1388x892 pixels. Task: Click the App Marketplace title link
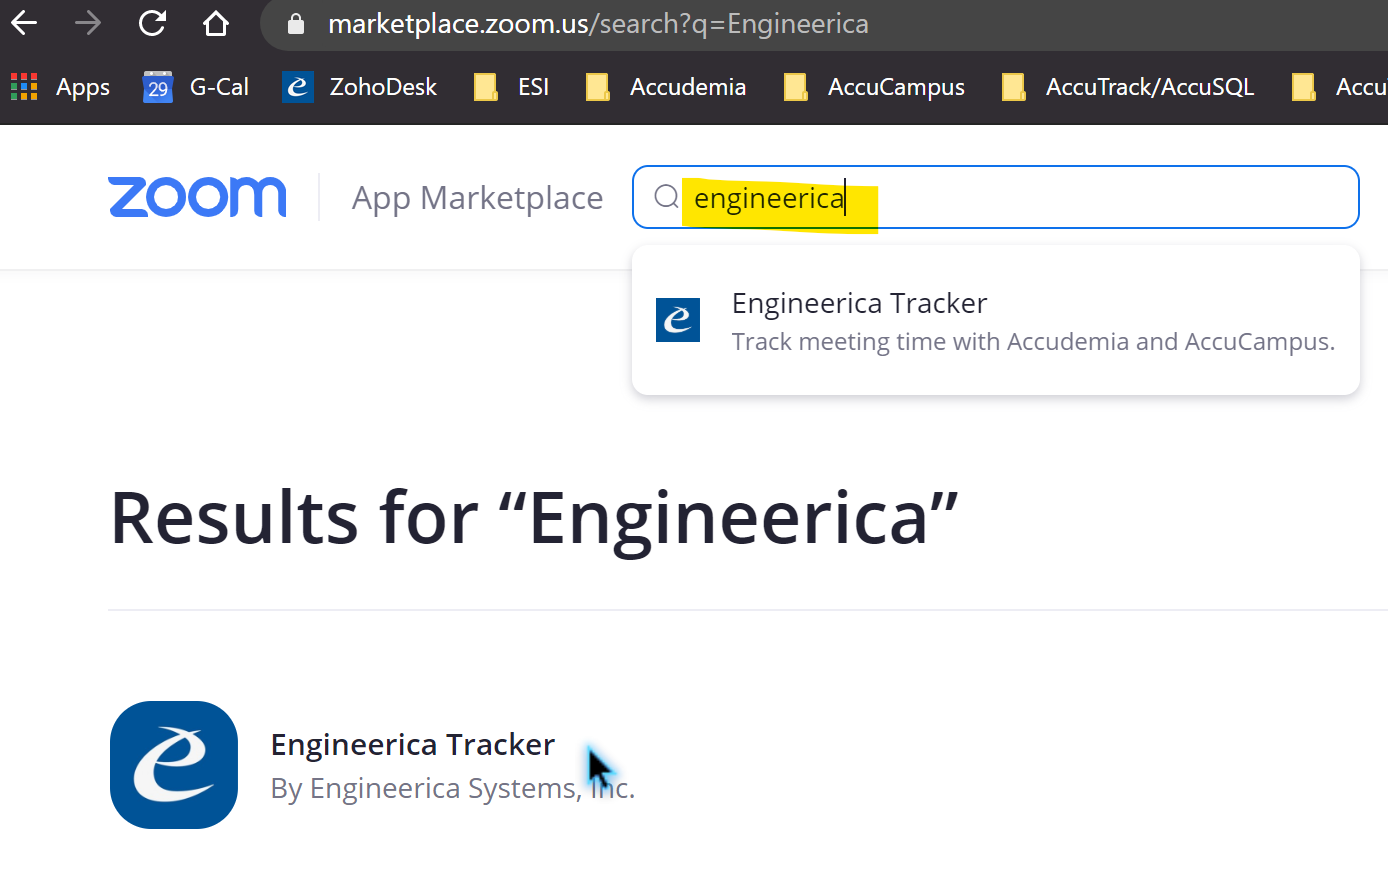point(477,198)
